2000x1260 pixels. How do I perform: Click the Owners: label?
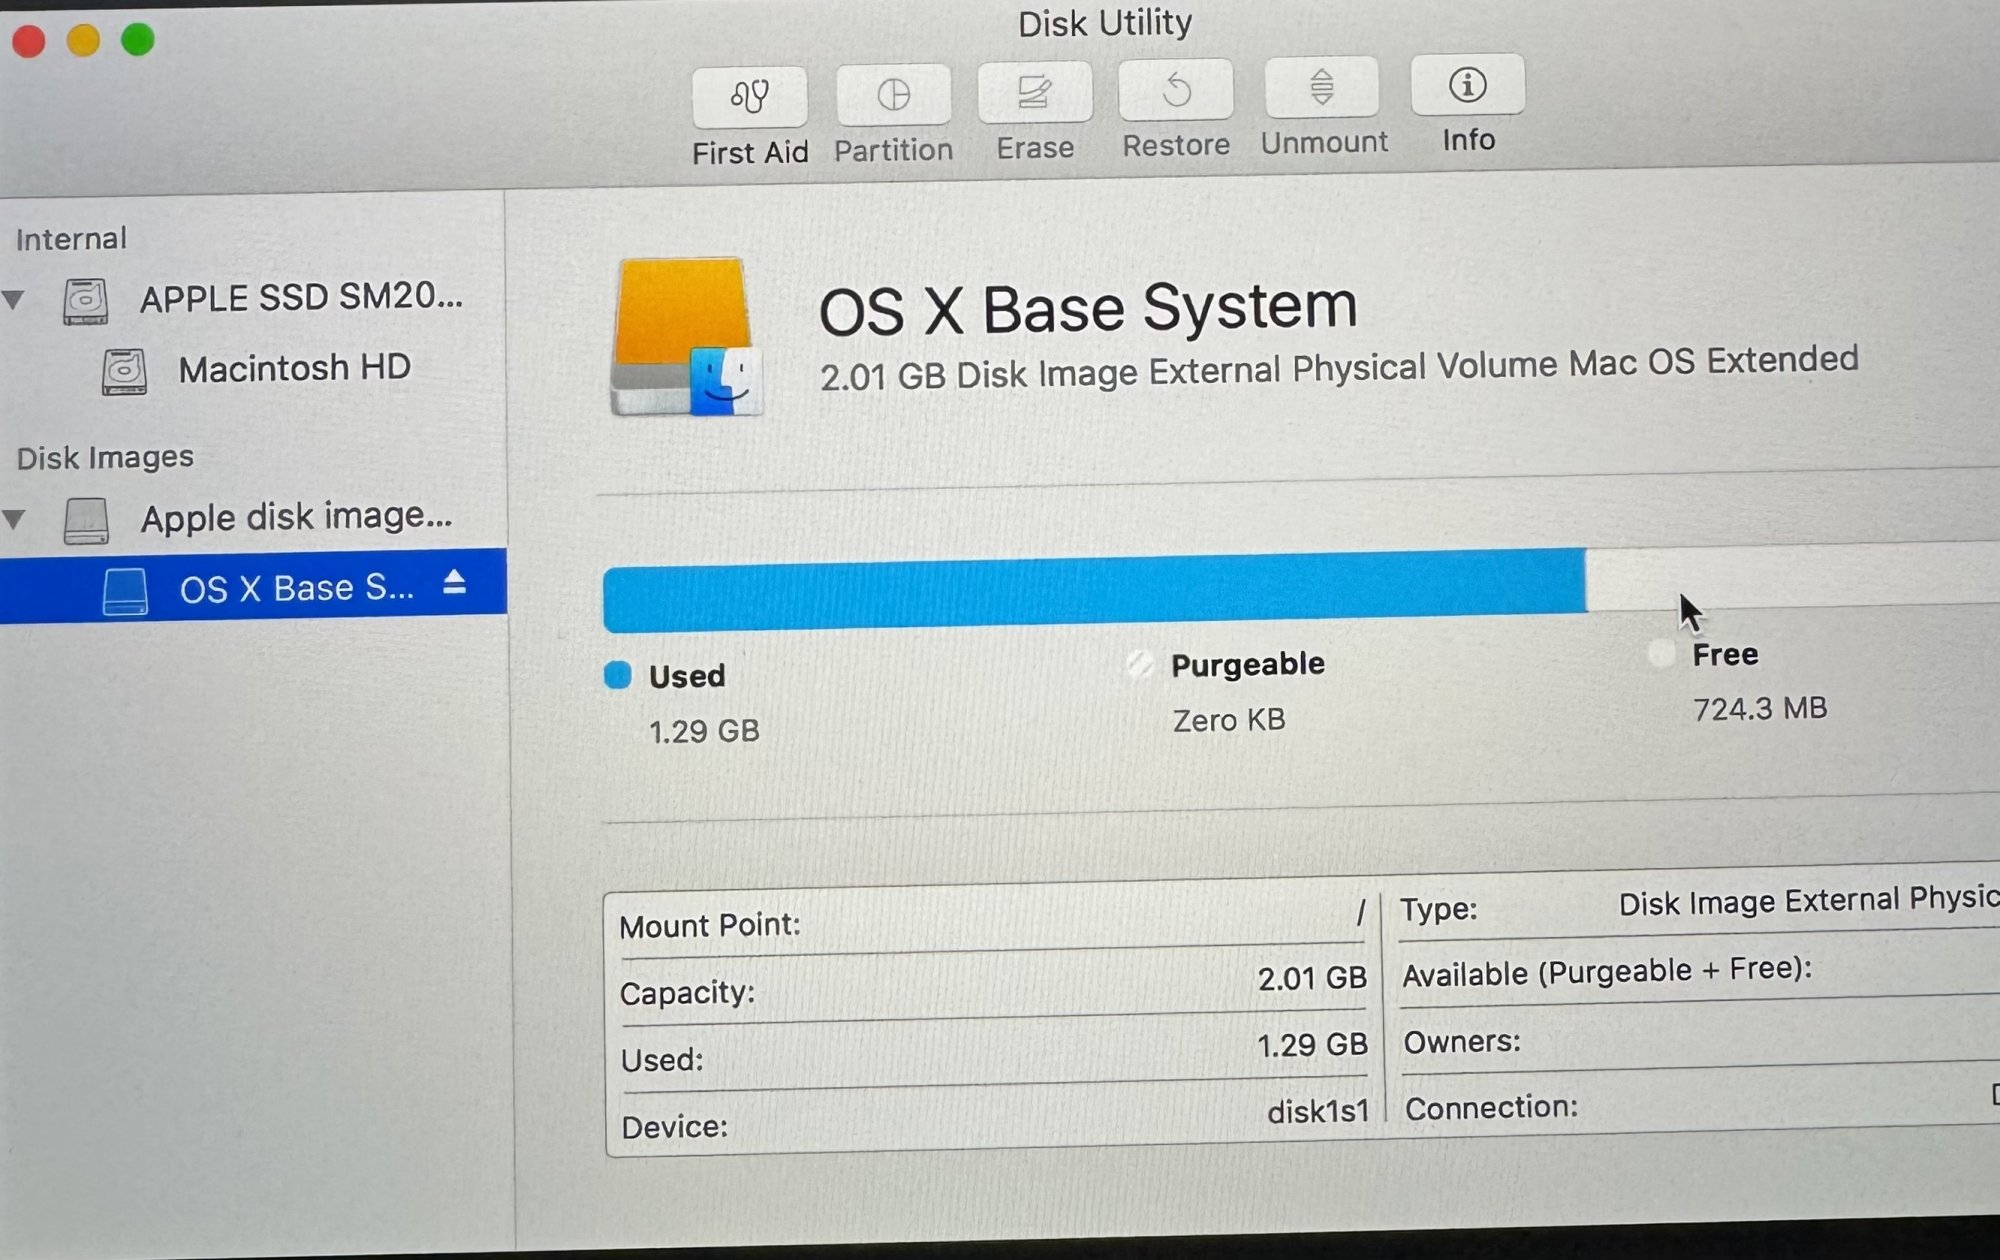click(1462, 1042)
